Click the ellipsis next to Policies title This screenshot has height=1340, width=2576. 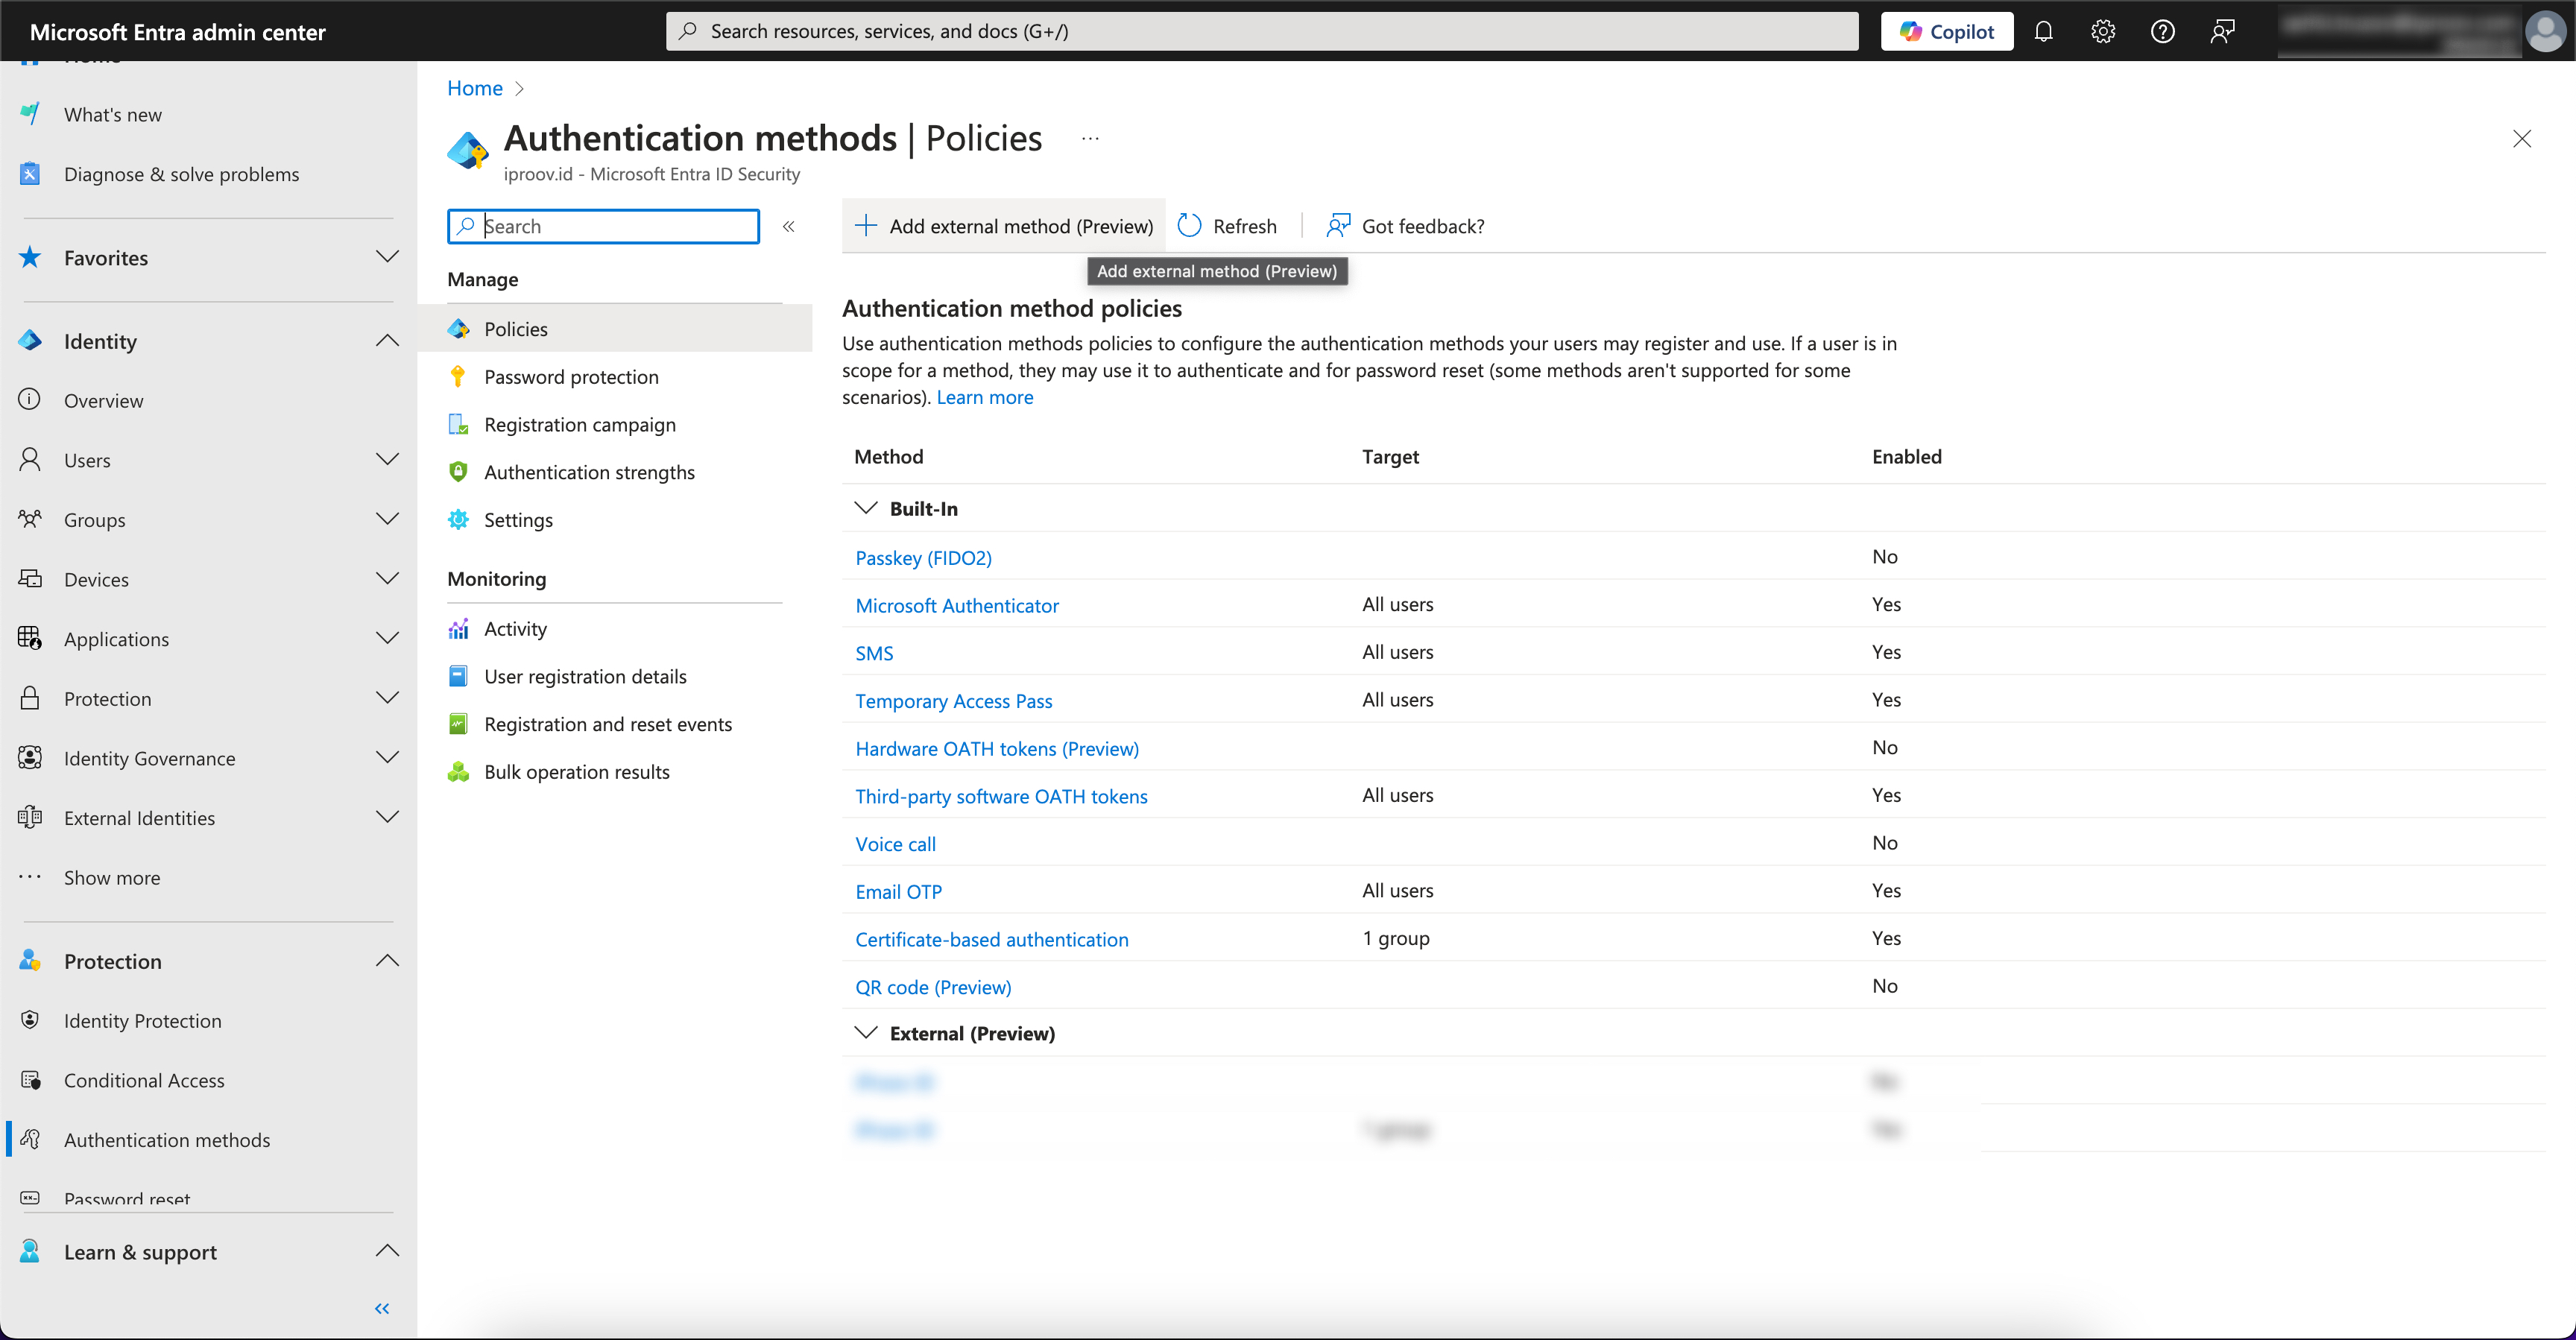coord(1090,138)
